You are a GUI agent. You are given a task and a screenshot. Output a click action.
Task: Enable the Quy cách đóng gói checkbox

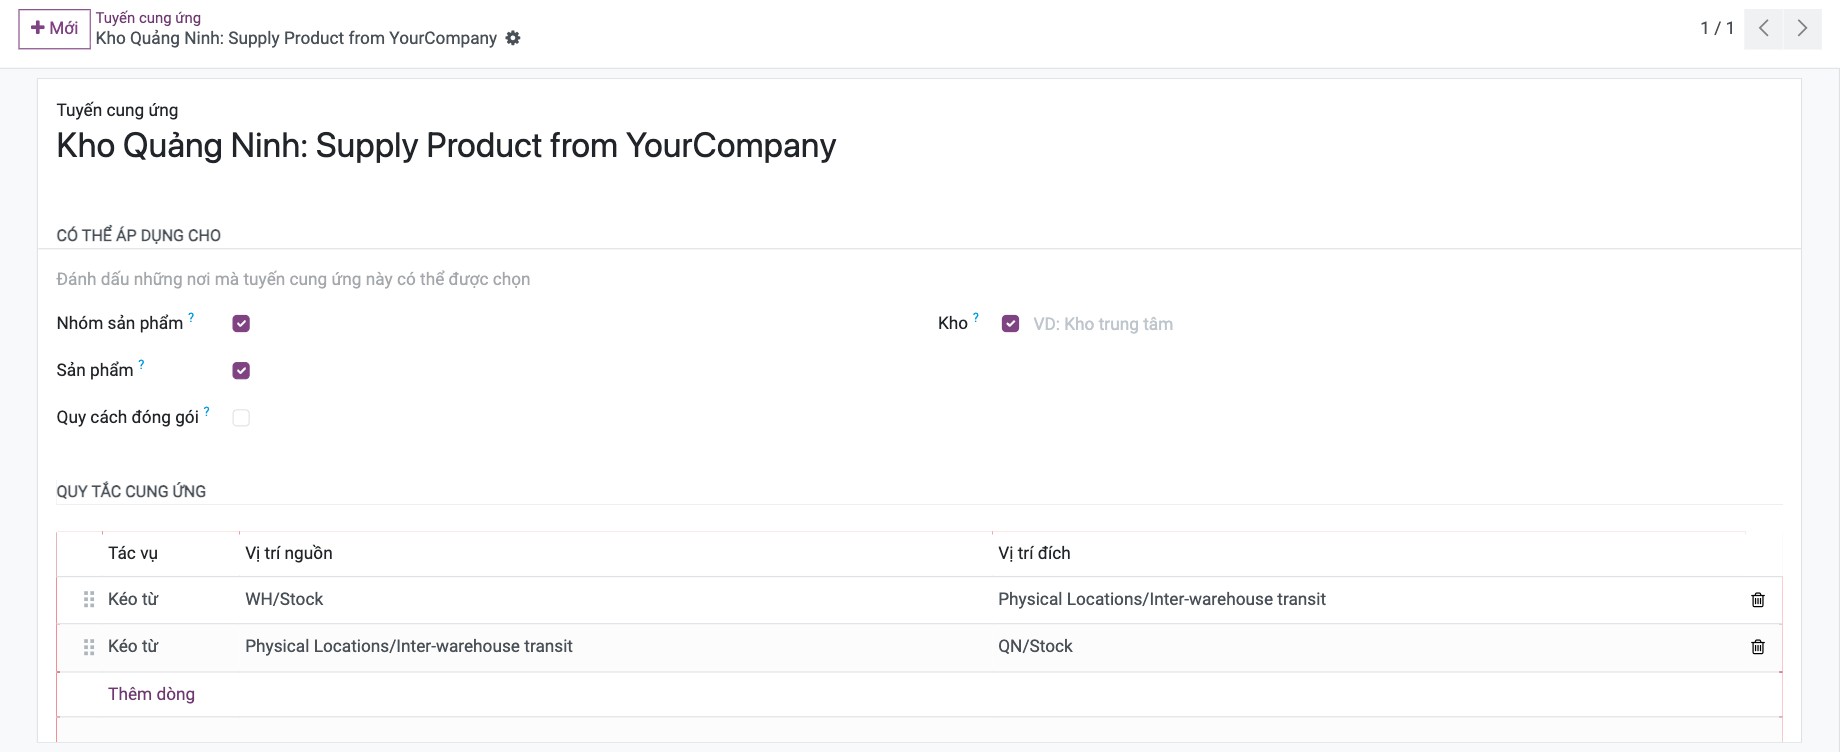click(241, 417)
